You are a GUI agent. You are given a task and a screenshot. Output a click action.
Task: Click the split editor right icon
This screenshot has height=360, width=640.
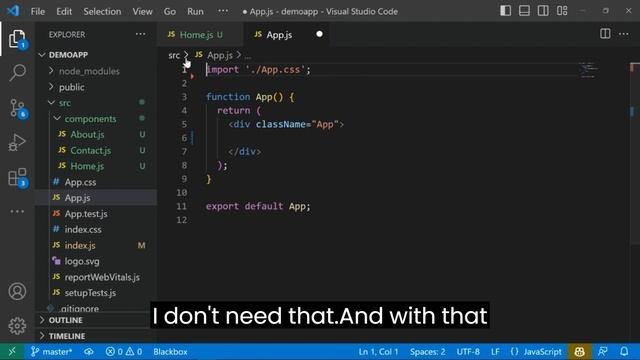point(605,34)
